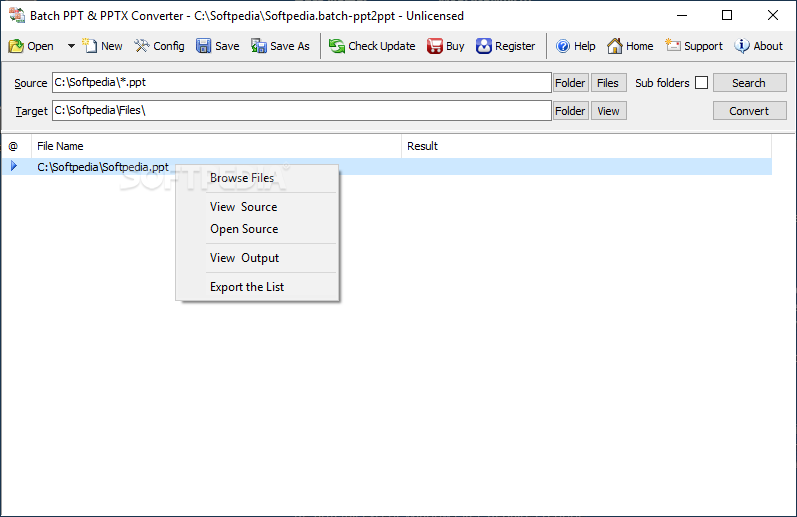Maximize the converter window
797x517 pixels.
(x=727, y=15)
